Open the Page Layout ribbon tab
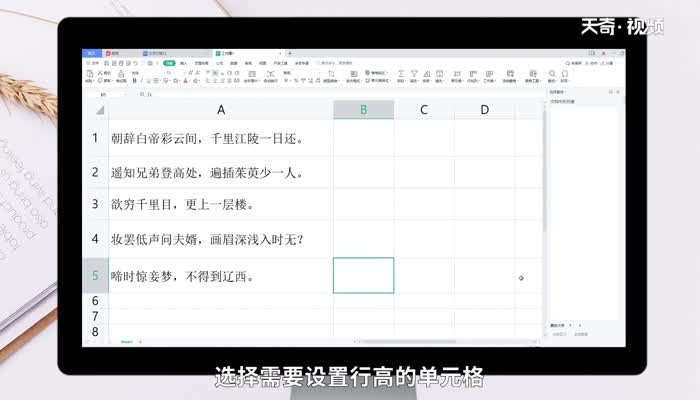Image resolution: width=700 pixels, height=400 pixels. click(x=201, y=63)
